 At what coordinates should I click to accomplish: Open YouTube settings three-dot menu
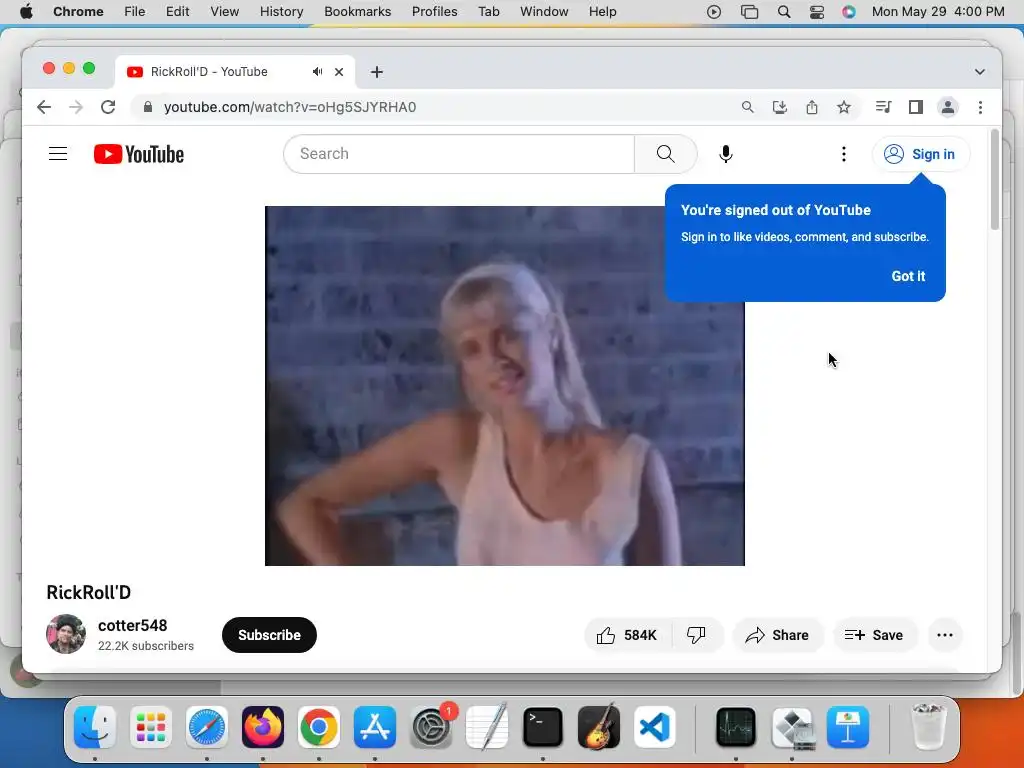(x=844, y=154)
